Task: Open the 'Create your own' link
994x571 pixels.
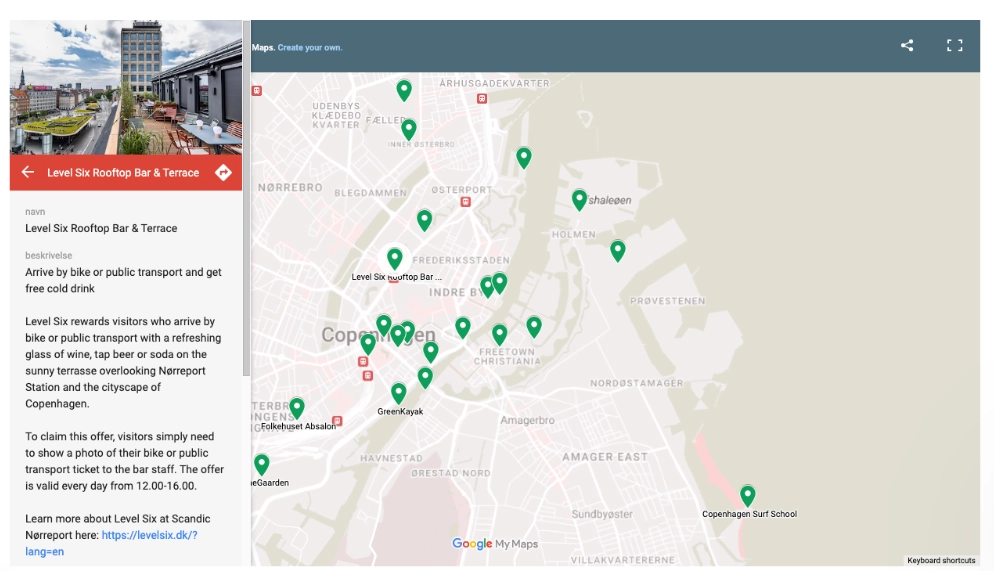Action: pos(310,48)
